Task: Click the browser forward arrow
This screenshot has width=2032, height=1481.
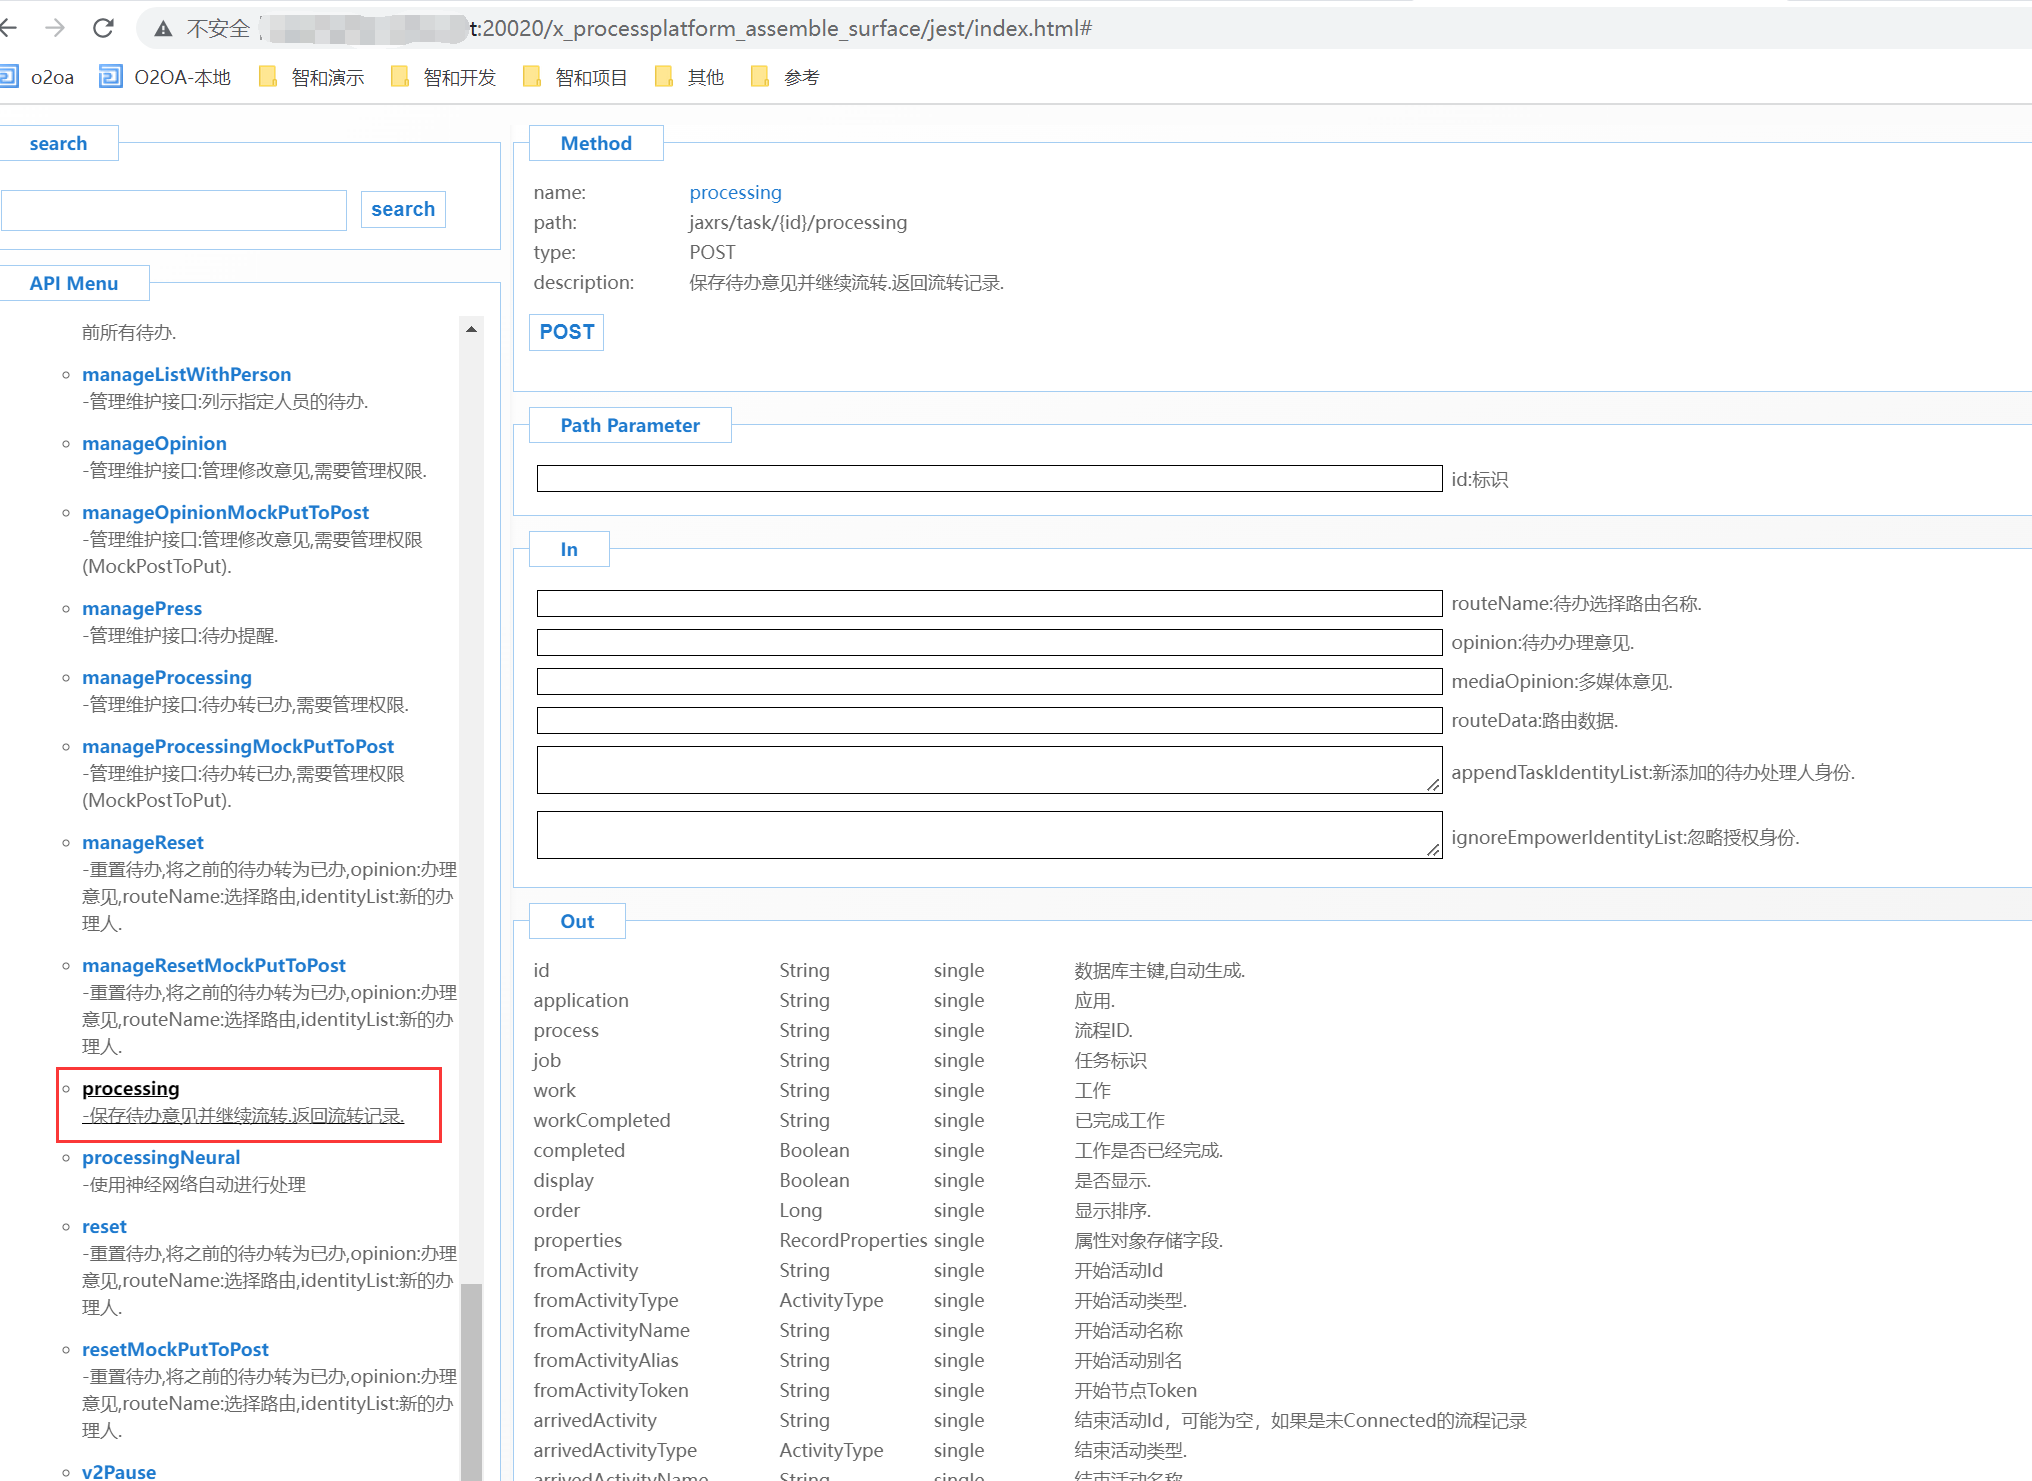Action: tap(55, 28)
